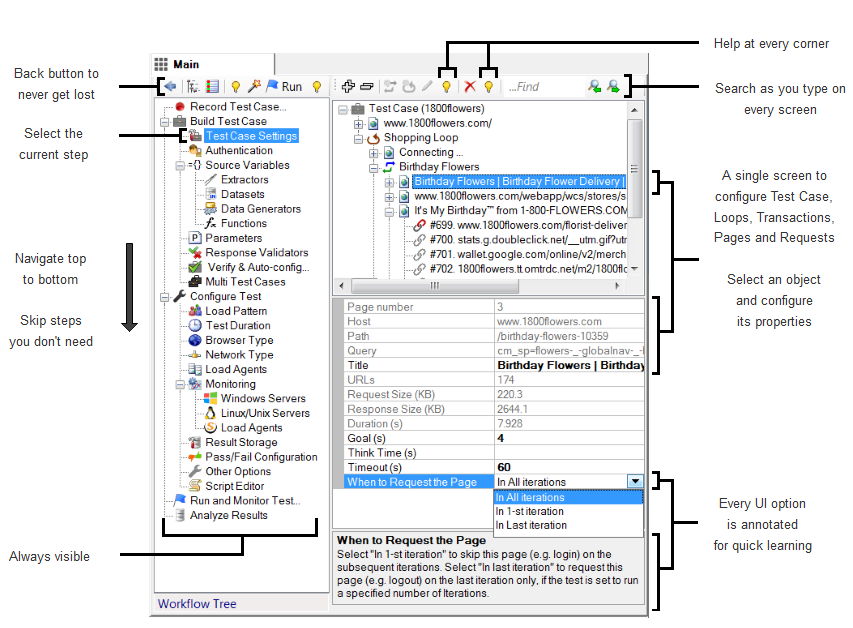
Task: Click the add (plus) icon above the test tree
Action: [x=347, y=86]
